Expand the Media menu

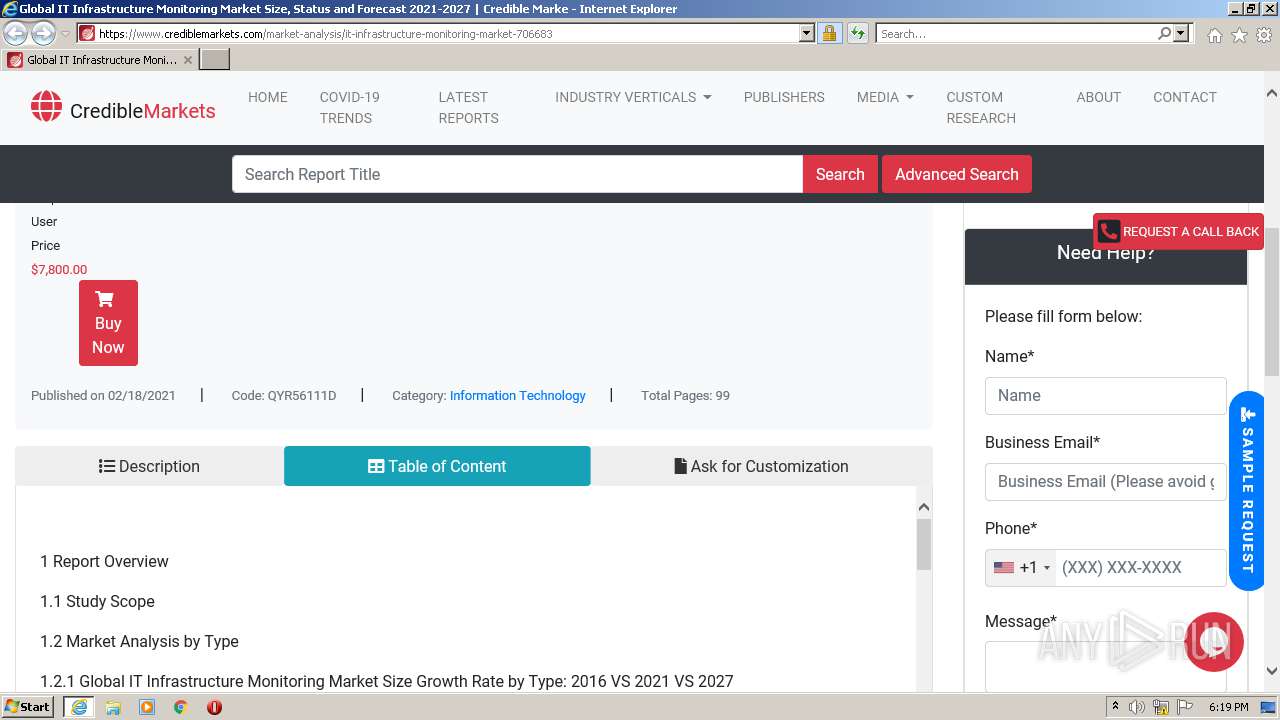coord(885,97)
